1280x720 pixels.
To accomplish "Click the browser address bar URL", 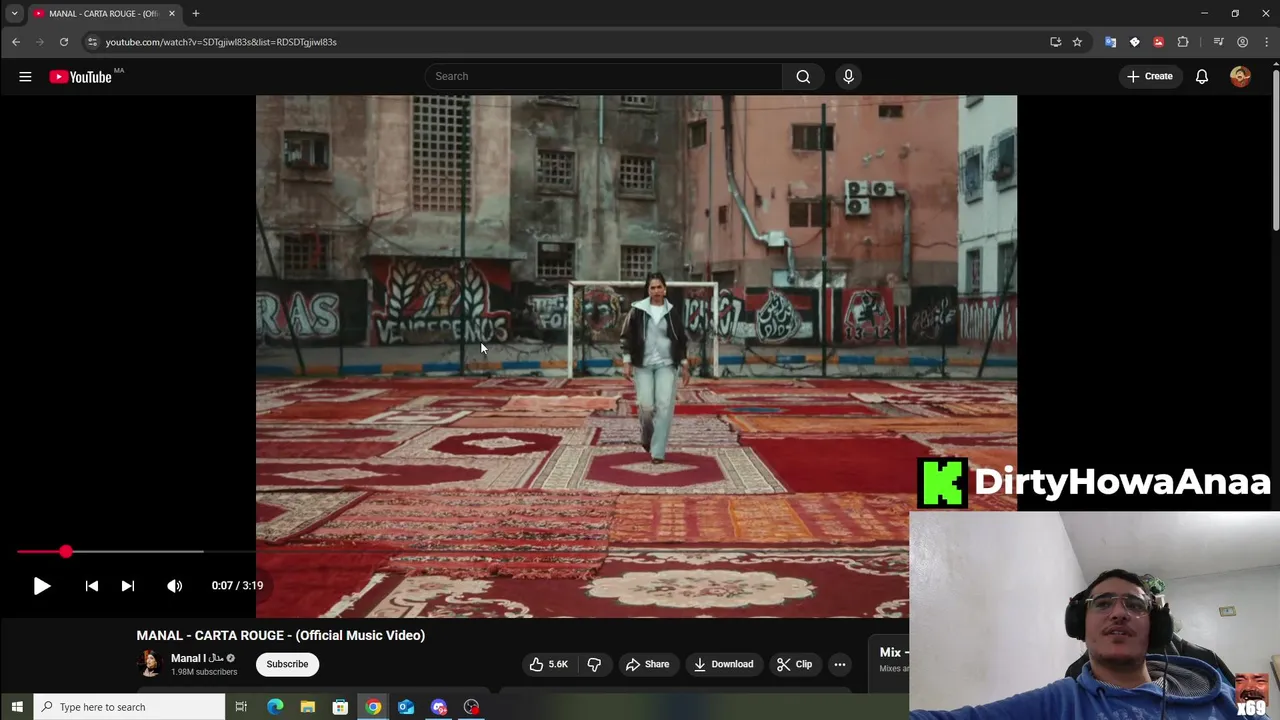I will pos(221,42).
